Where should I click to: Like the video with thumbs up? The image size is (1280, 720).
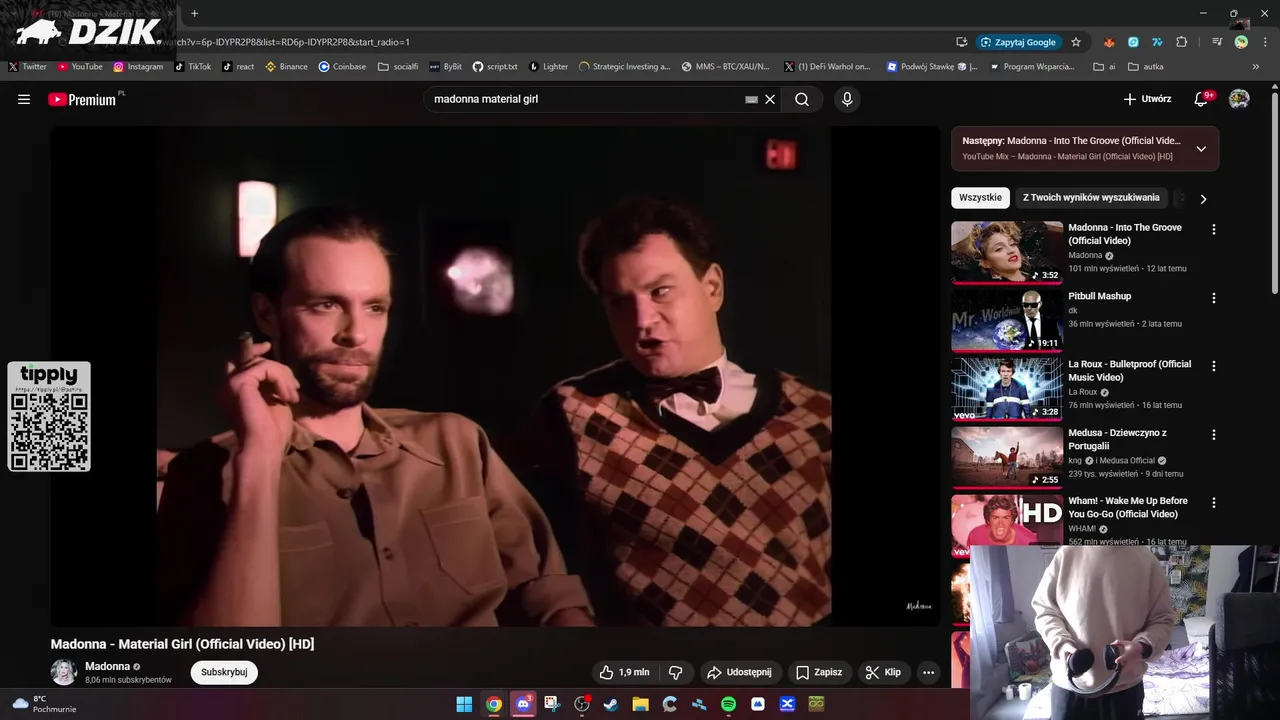pos(625,672)
